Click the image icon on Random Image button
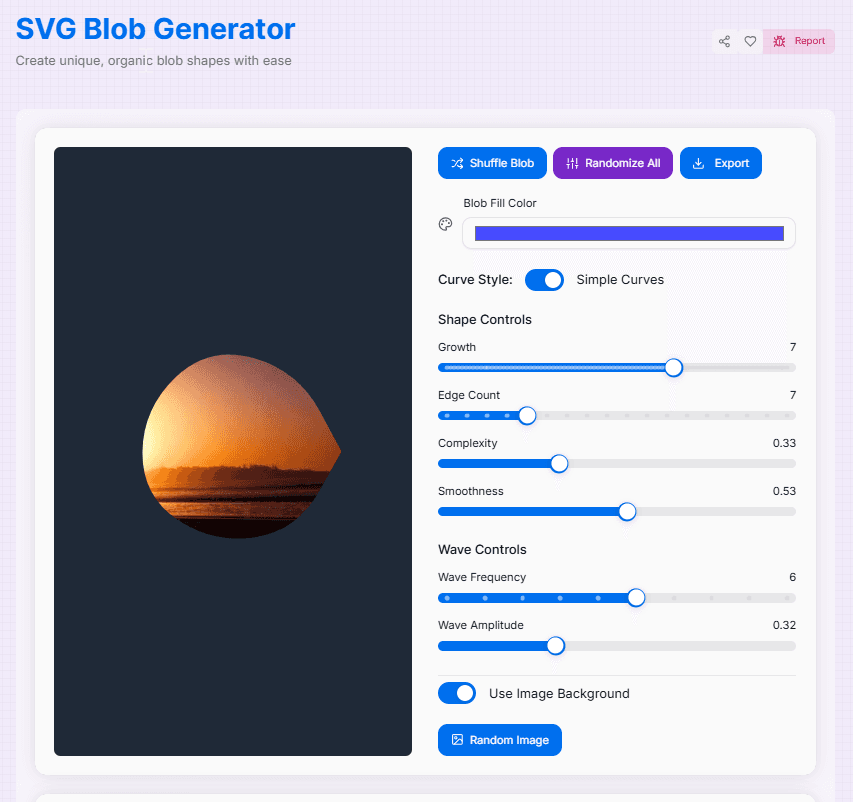Screen dimensions: 853x802 [459, 740]
